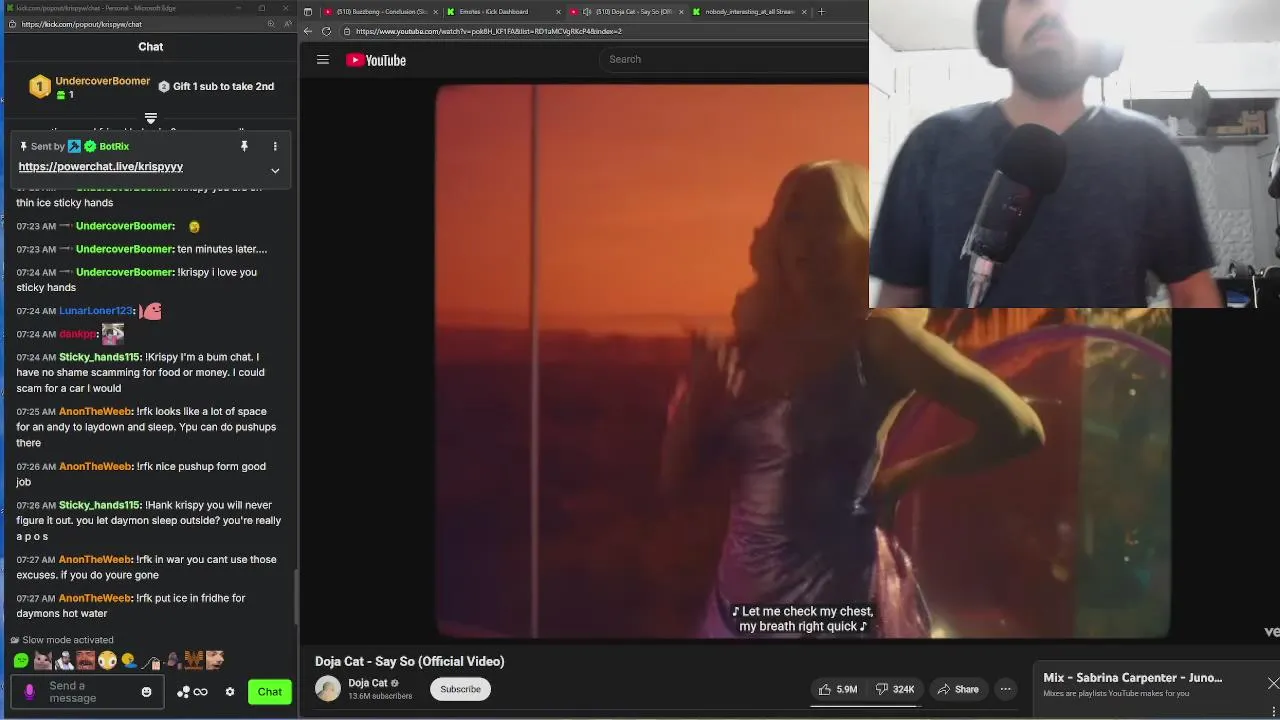The height and width of the screenshot is (720, 1280).
Task: Open a new browser tab
Action: [x=821, y=12]
